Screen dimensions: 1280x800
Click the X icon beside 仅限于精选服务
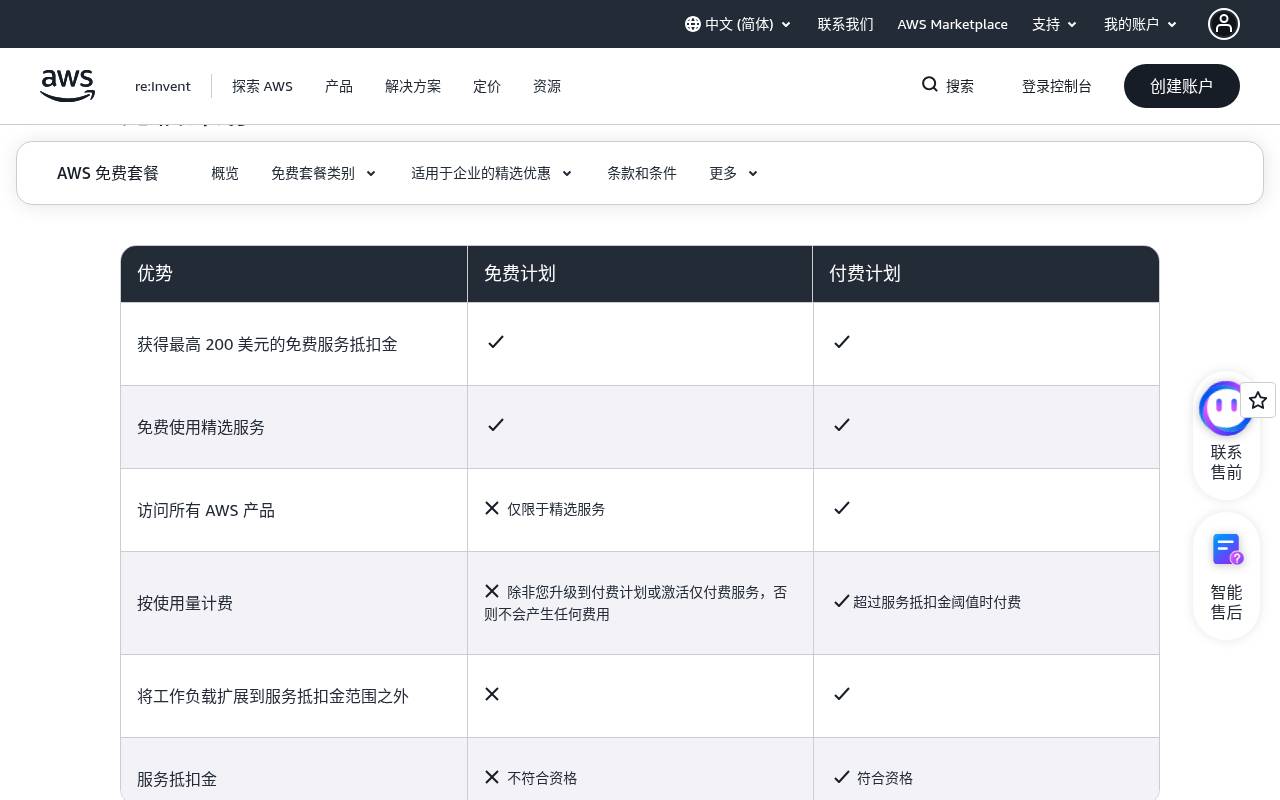[492, 508]
